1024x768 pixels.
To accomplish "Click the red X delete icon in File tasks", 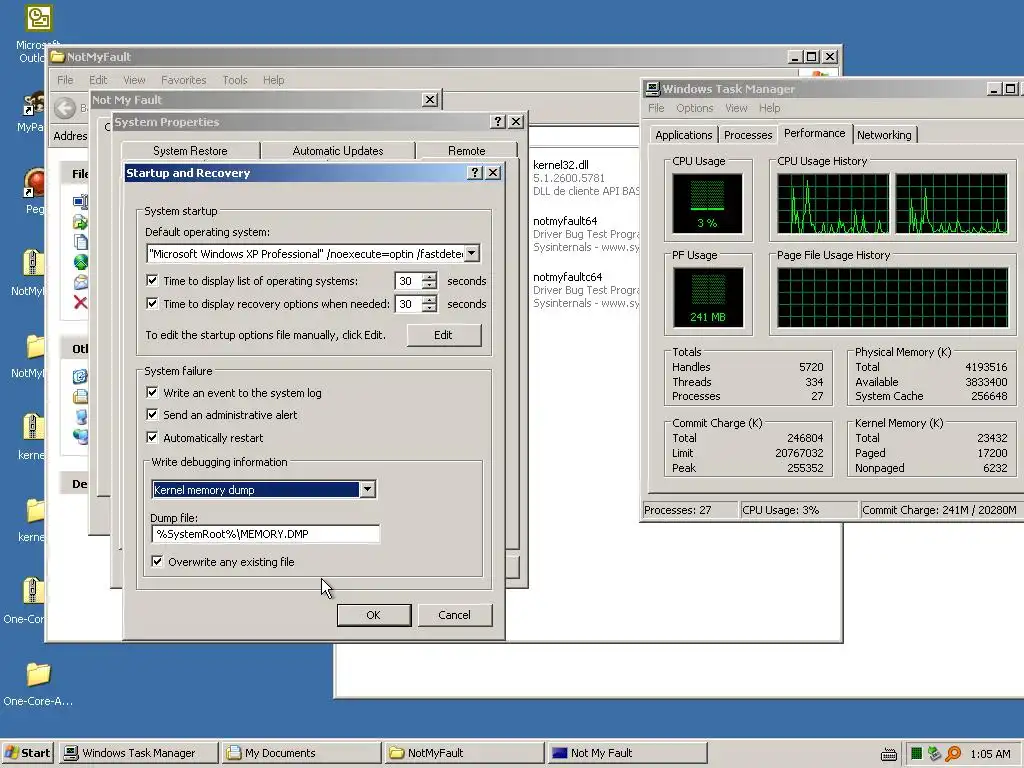I will click(80, 302).
